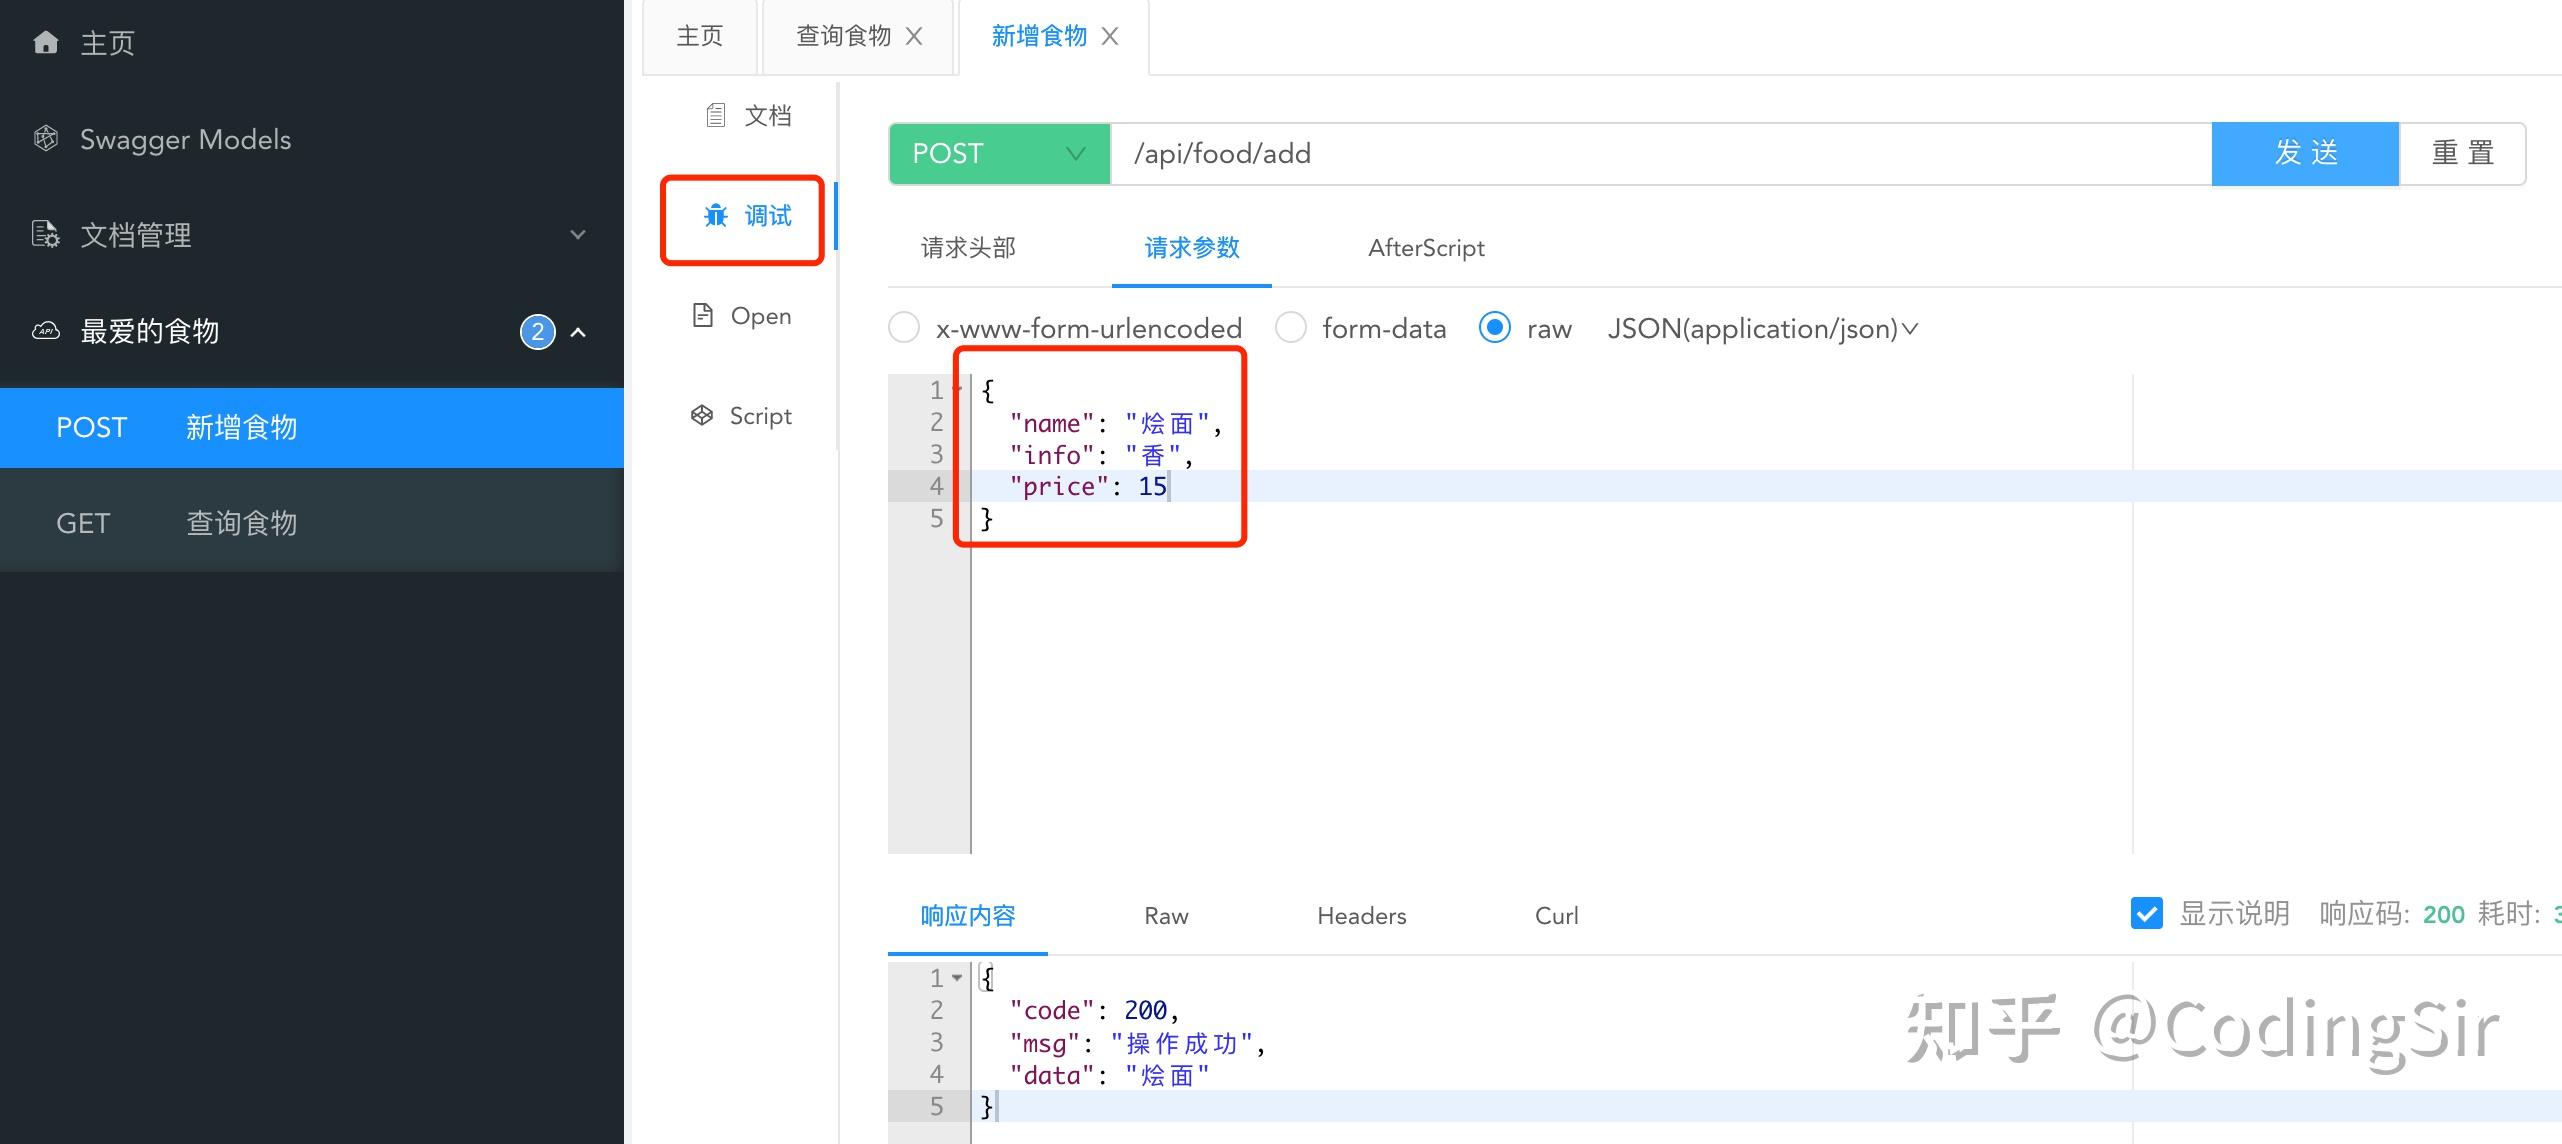The width and height of the screenshot is (2562, 1144).
Task: Click the 最爱的食物 API cloud icon
Action: 45,331
